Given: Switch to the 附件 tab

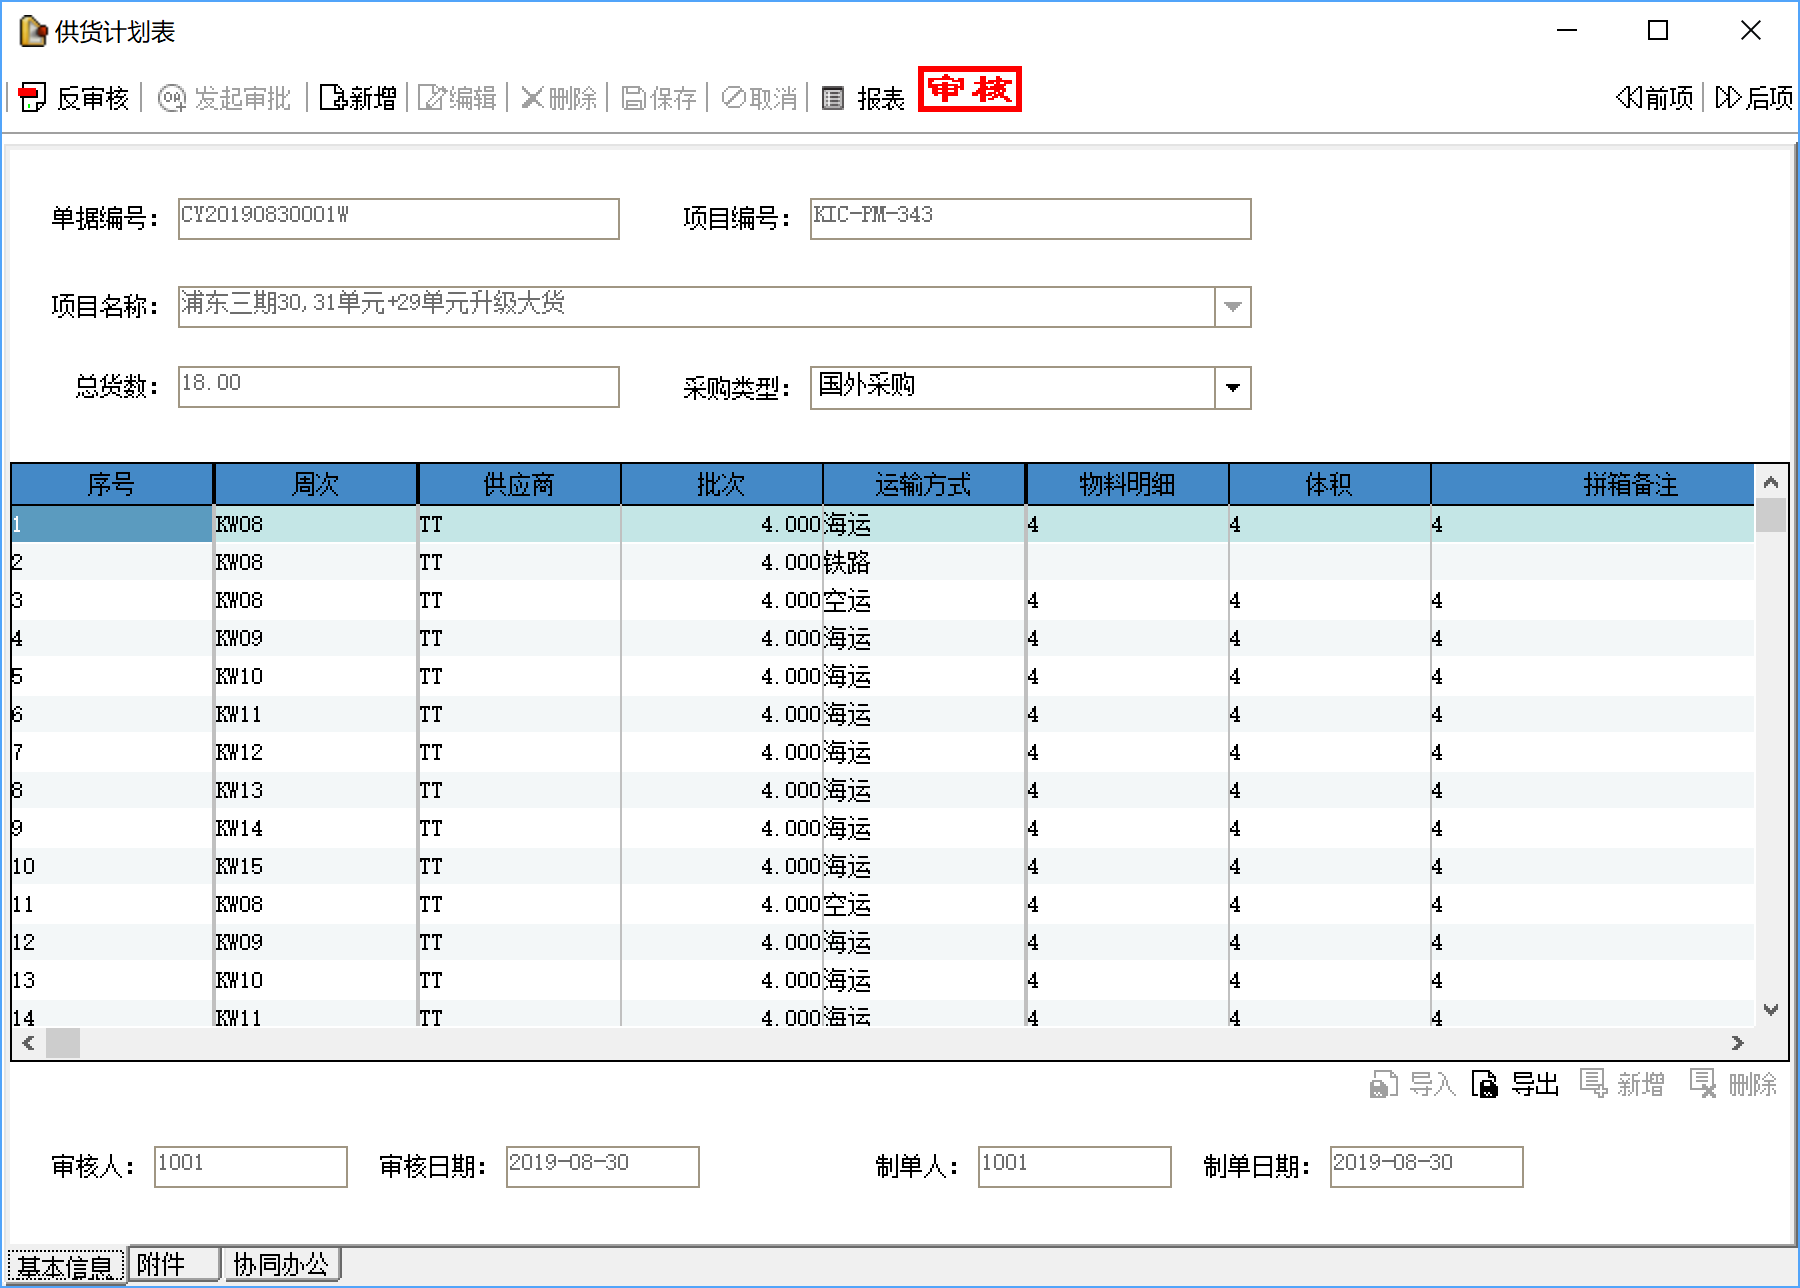Looking at the screenshot, I should (172, 1265).
